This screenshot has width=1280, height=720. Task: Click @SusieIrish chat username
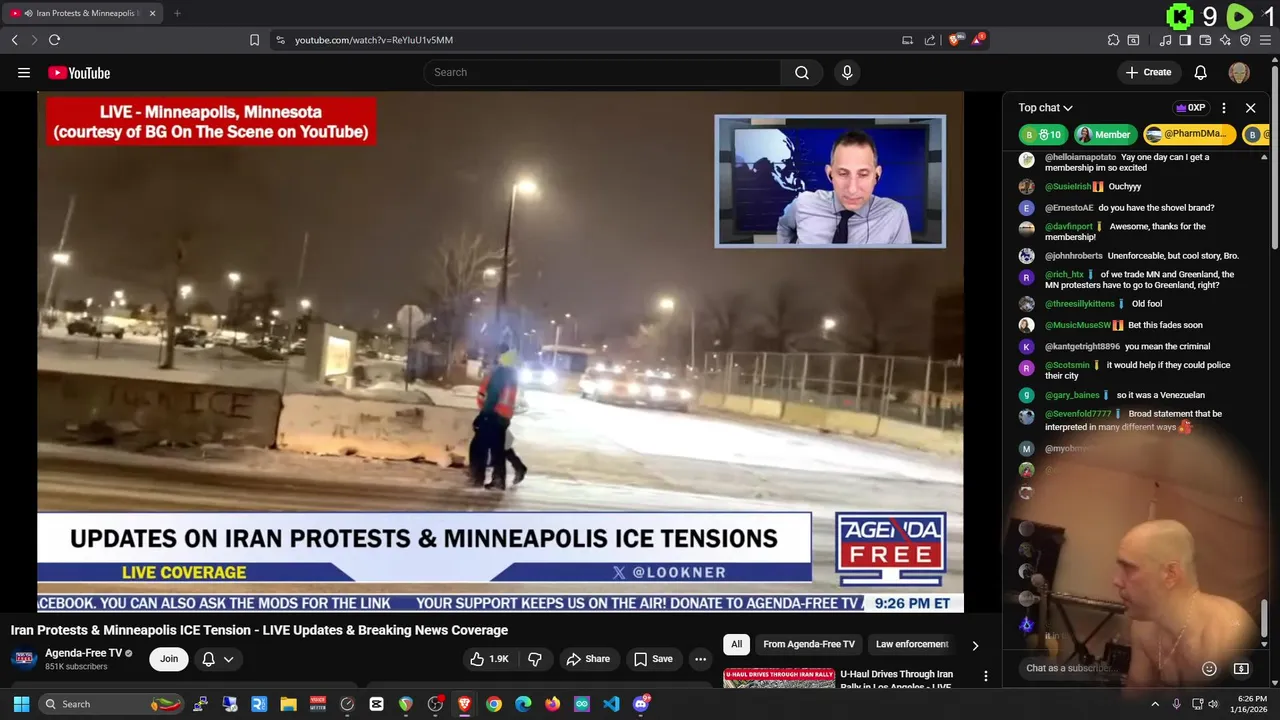point(1068,186)
